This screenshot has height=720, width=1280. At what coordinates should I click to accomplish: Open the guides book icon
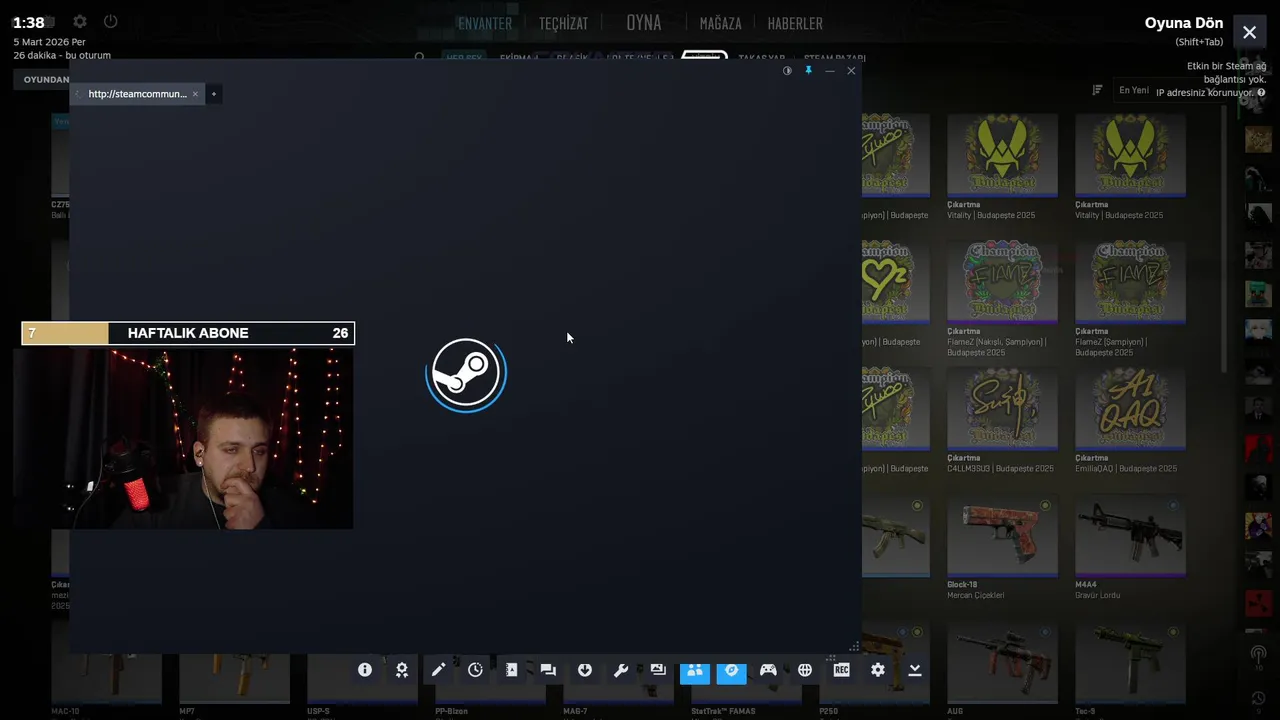pos(511,670)
